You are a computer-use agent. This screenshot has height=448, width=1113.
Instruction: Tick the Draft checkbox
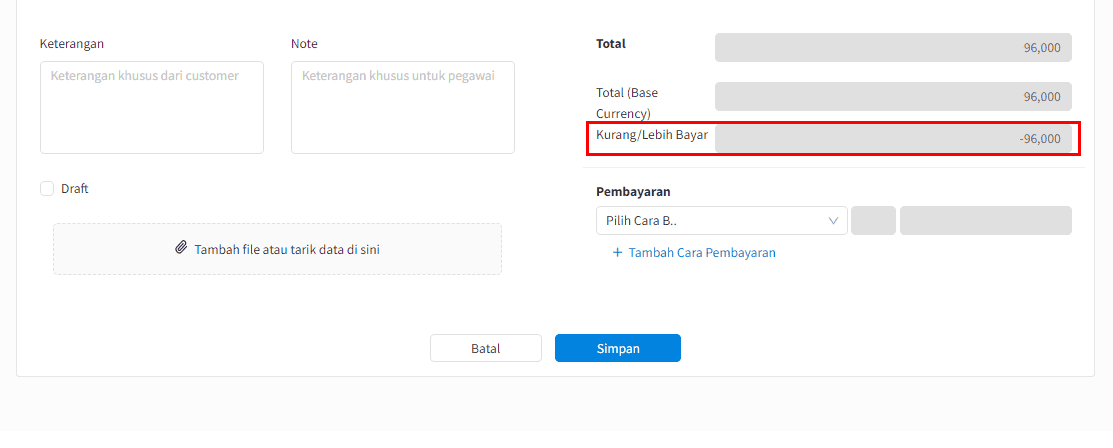(47, 189)
